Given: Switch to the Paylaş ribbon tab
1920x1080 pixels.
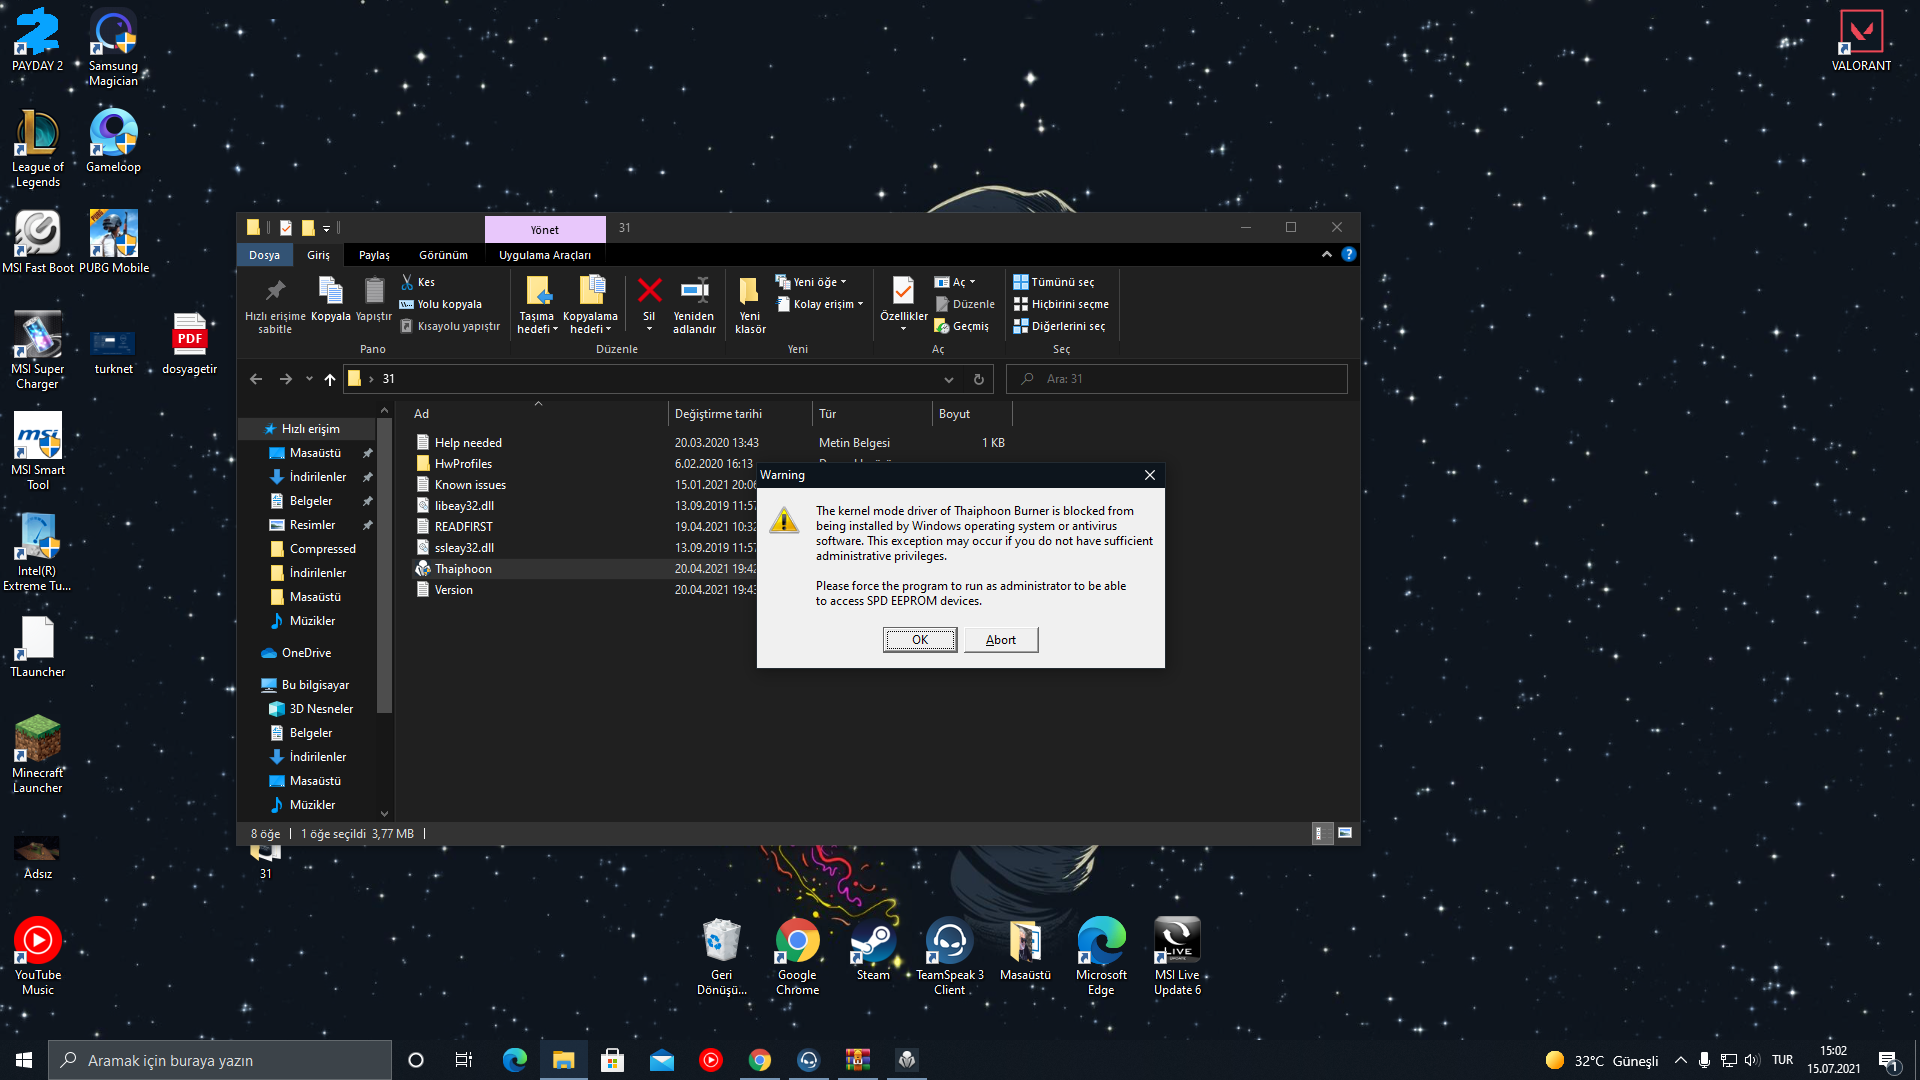Looking at the screenshot, I should click(374, 255).
